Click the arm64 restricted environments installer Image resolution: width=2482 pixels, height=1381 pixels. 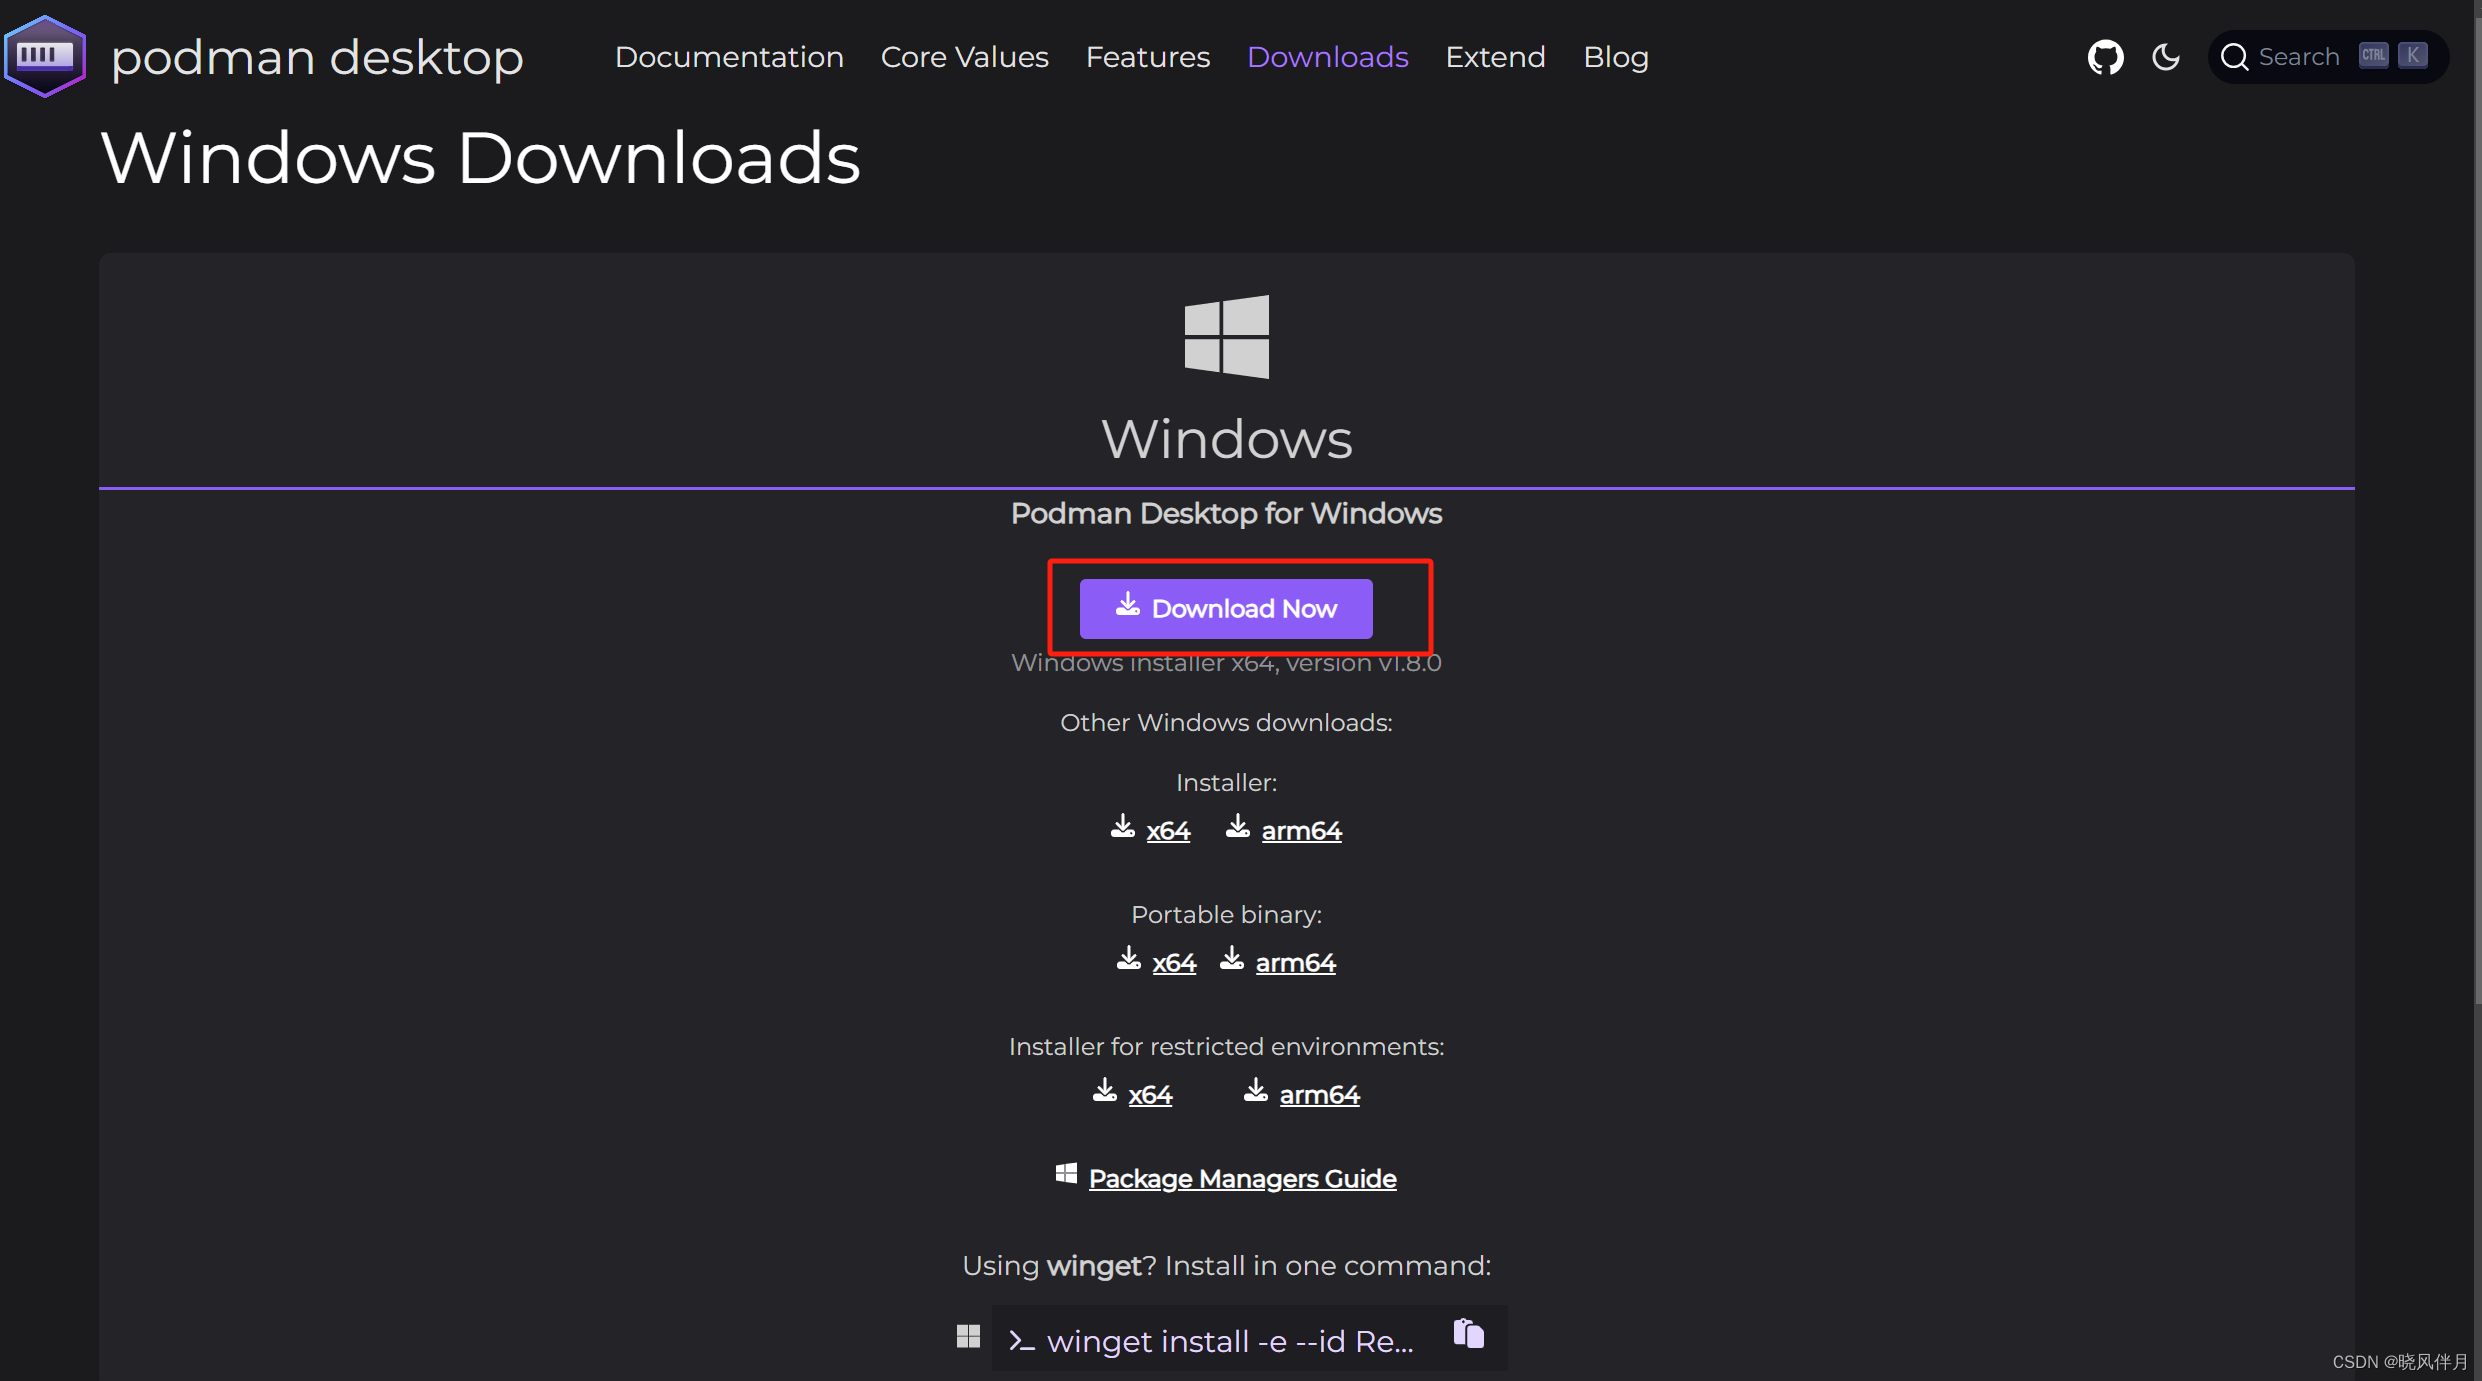tap(1319, 1094)
